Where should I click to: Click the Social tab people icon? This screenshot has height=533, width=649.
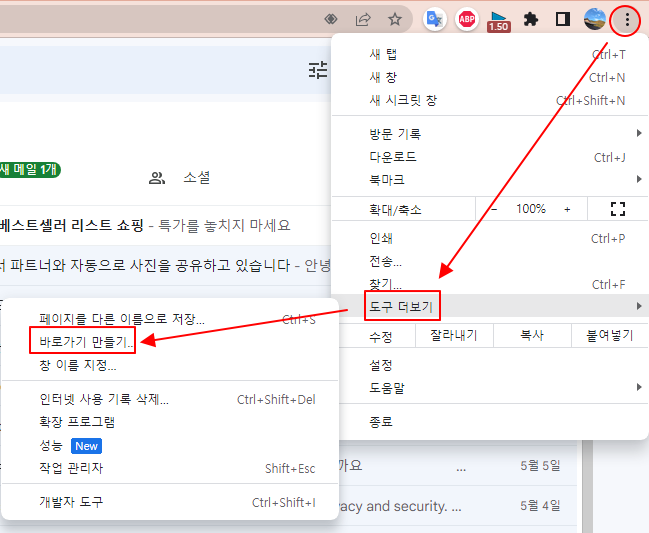point(157,178)
